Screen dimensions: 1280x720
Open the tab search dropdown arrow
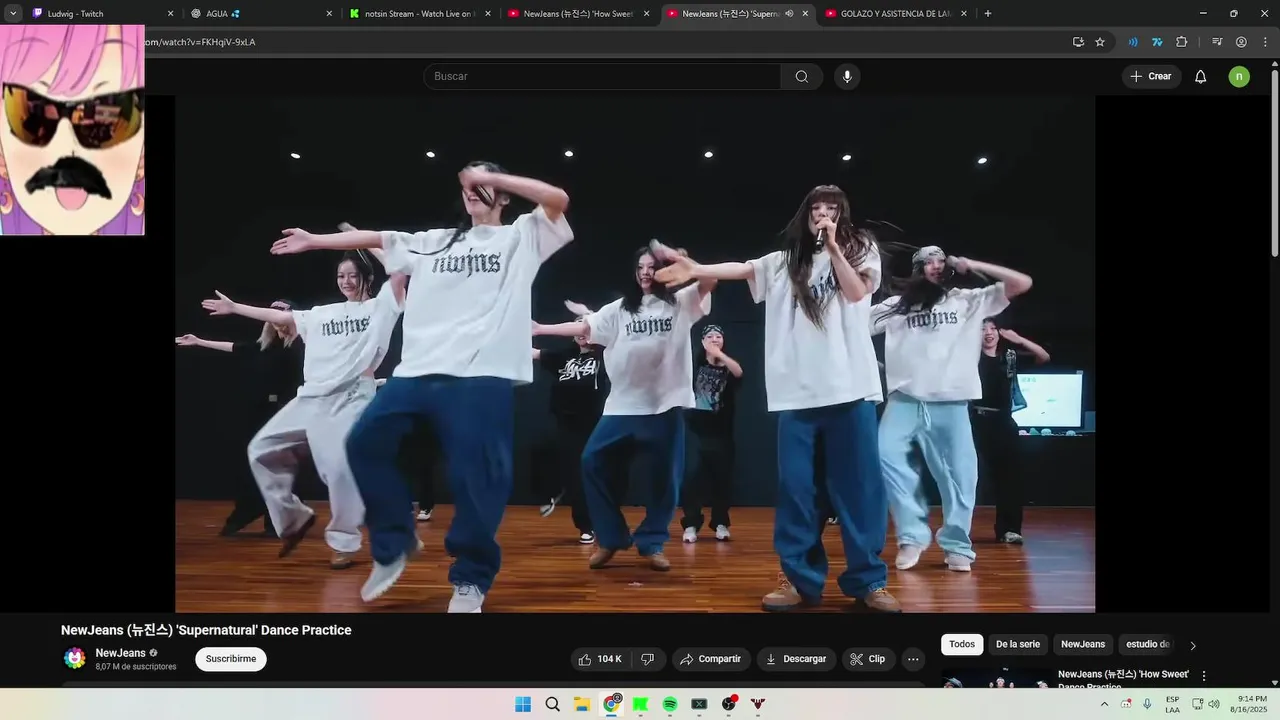tap(13, 14)
